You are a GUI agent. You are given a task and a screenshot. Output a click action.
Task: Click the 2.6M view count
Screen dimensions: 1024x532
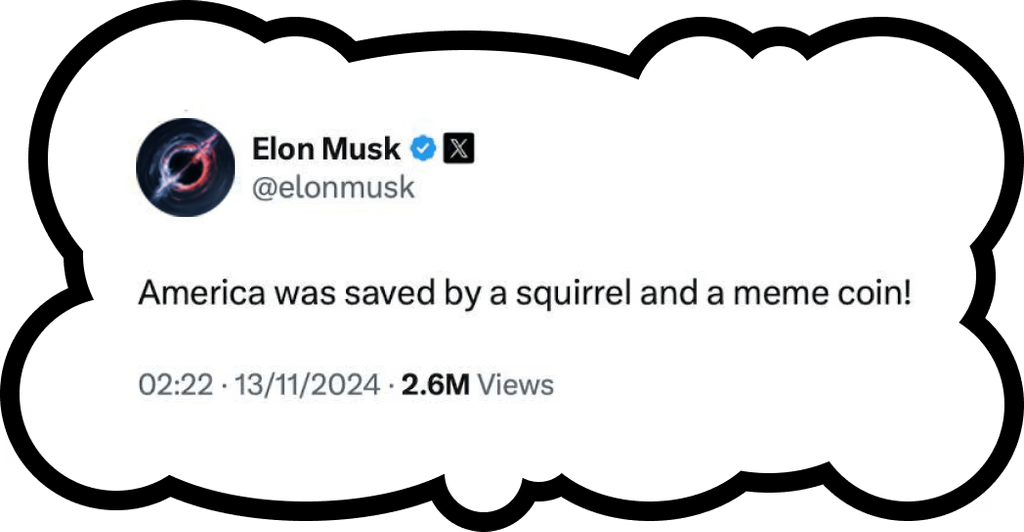click(x=435, y=385)
